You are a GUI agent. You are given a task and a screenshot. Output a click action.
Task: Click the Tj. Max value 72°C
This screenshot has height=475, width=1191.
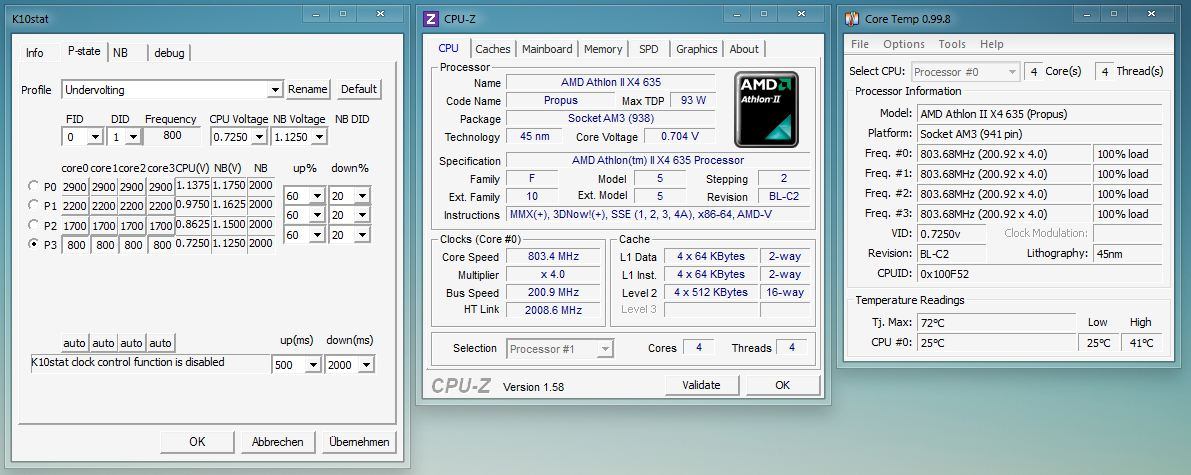(996, 323)
